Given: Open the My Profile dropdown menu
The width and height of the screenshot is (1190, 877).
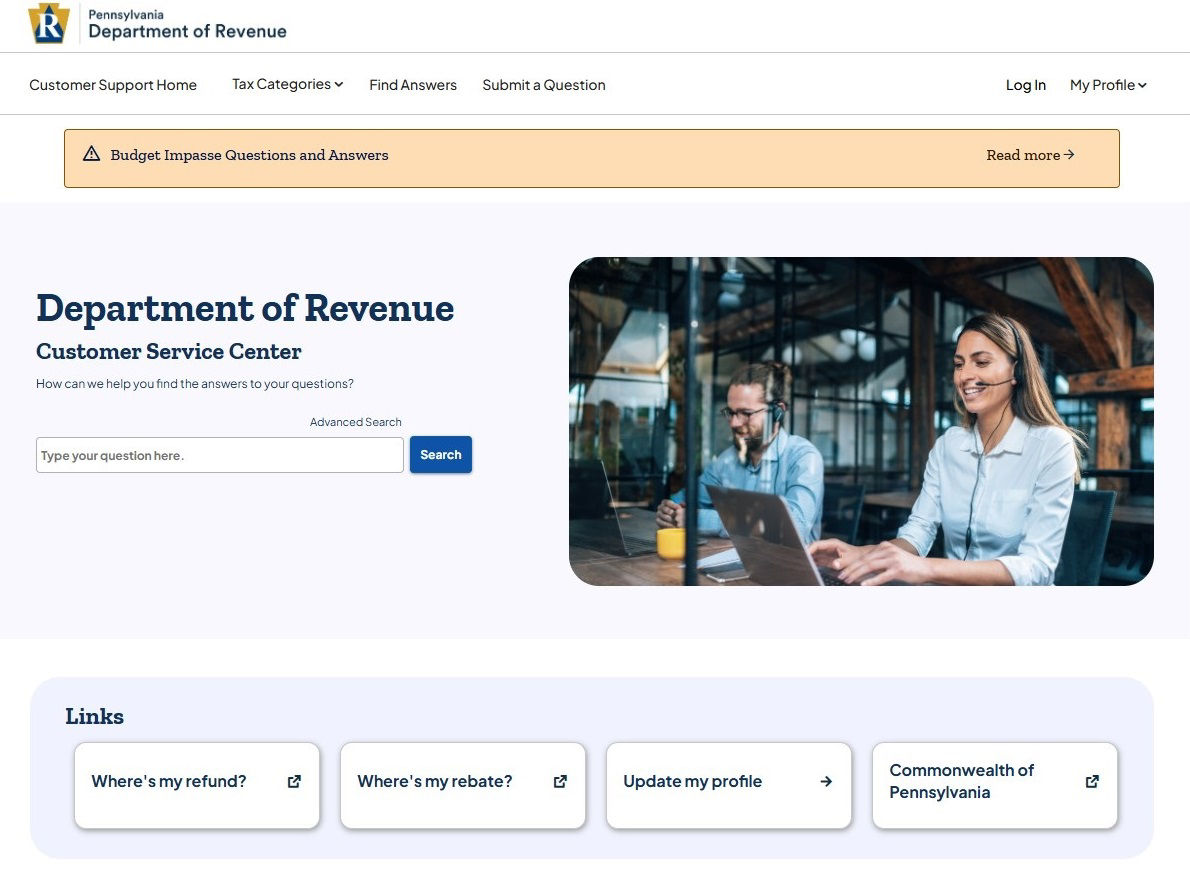Looking at the screenshot, I should coord(1107,85).
